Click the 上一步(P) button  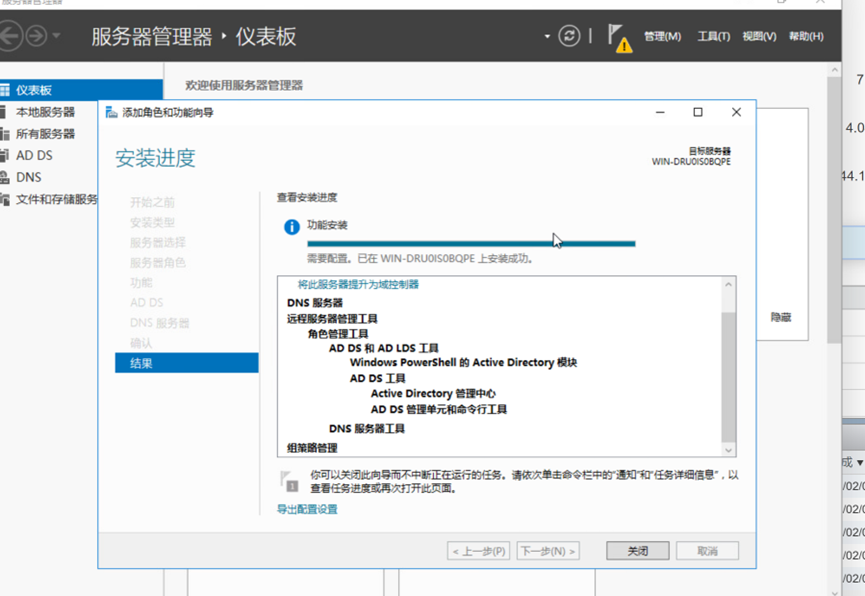478,551
